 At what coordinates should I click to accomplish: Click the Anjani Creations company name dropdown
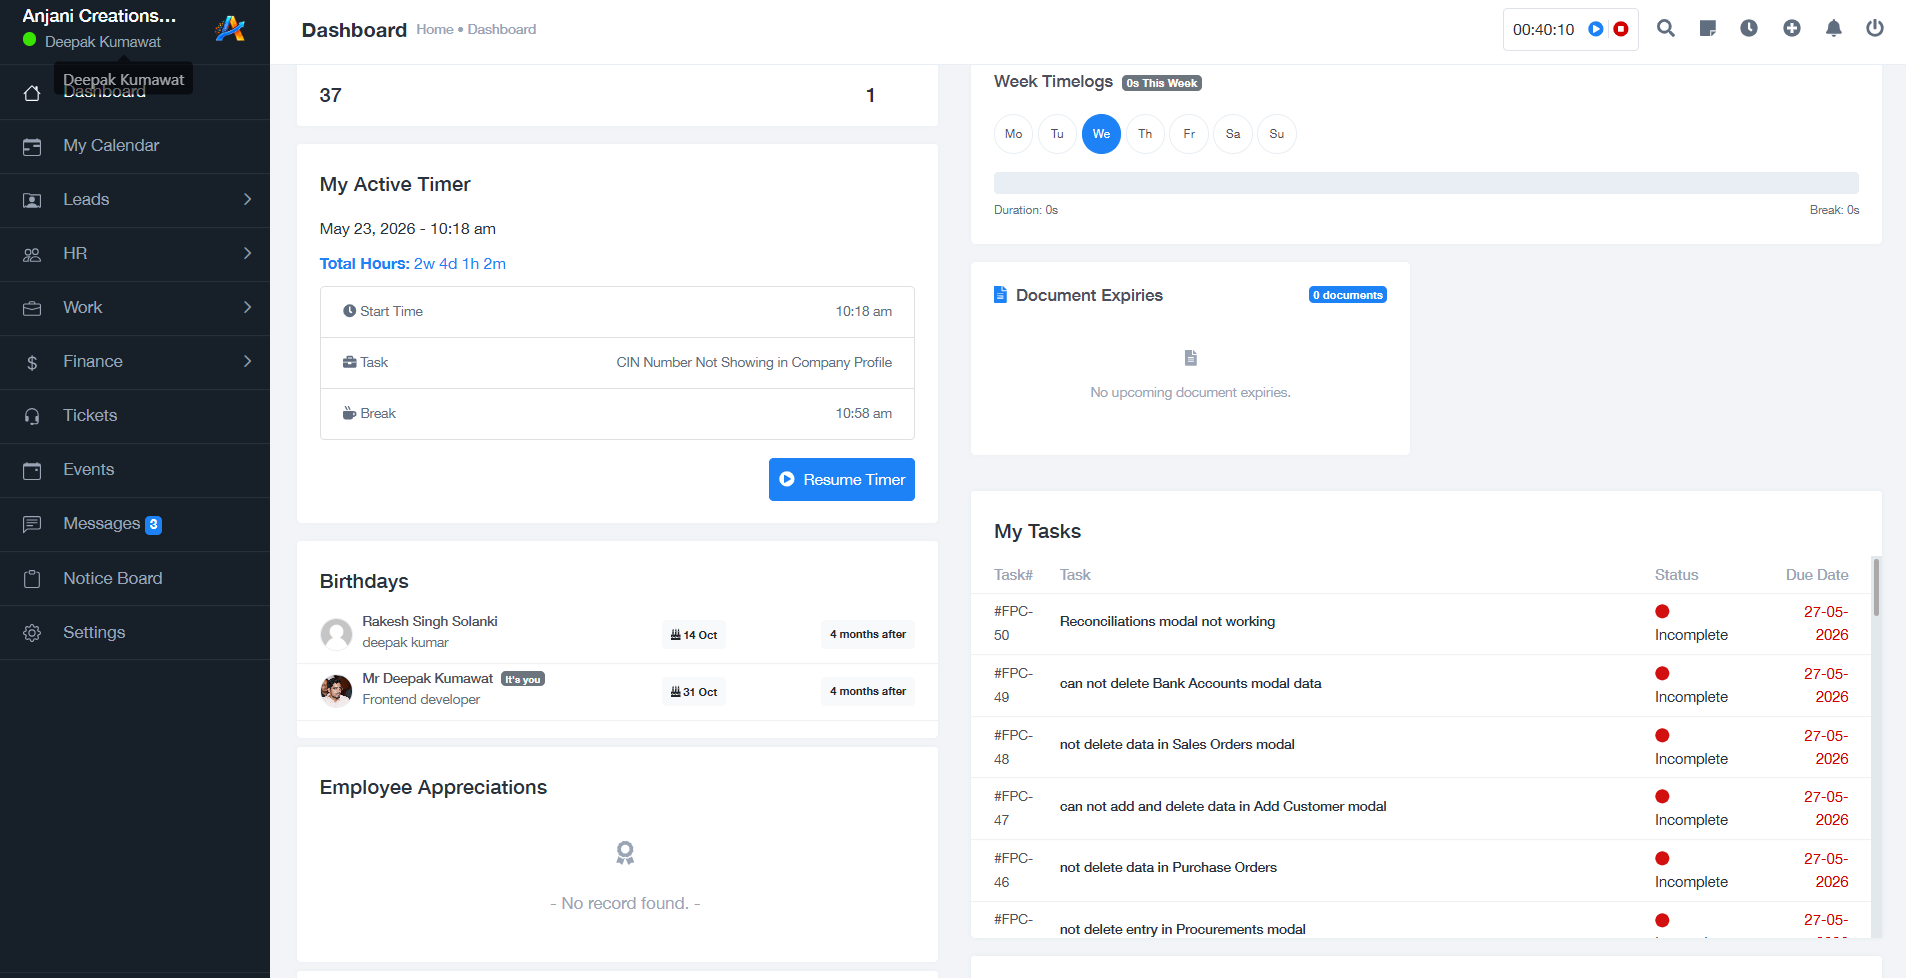[x=99, y=16]
